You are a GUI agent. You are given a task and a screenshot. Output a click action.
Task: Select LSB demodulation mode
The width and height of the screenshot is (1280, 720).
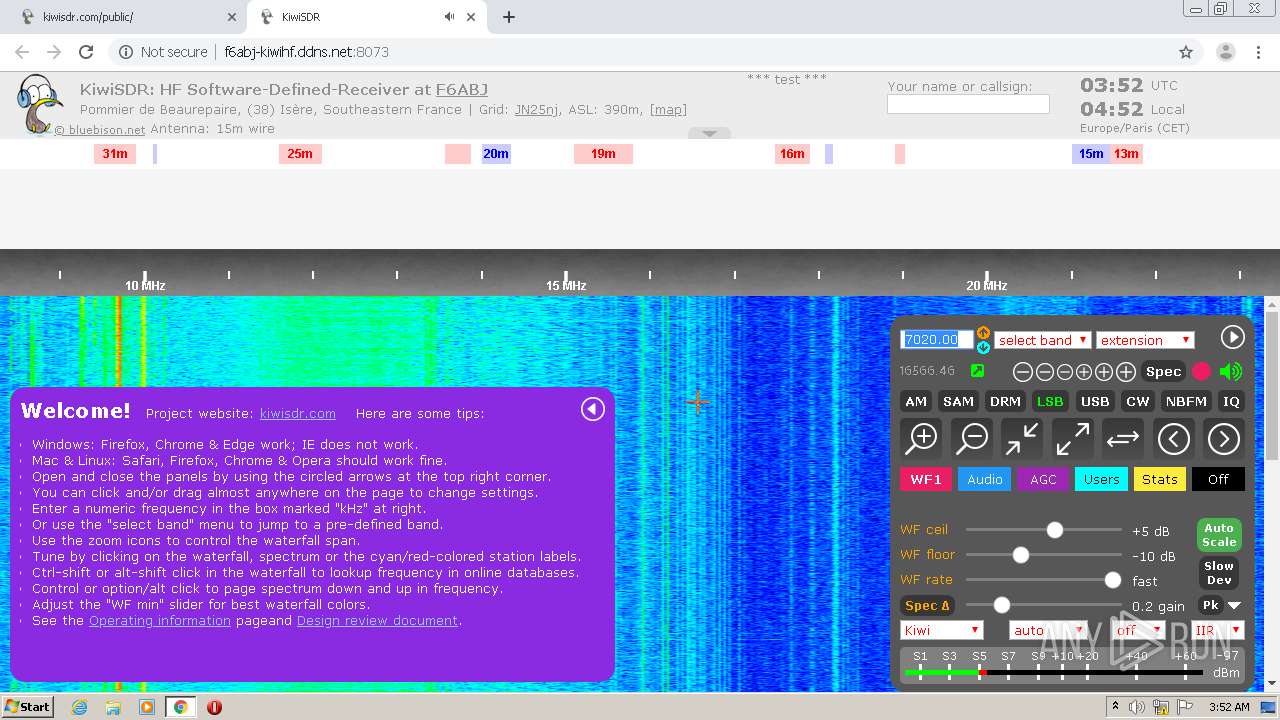point(1050,401)
